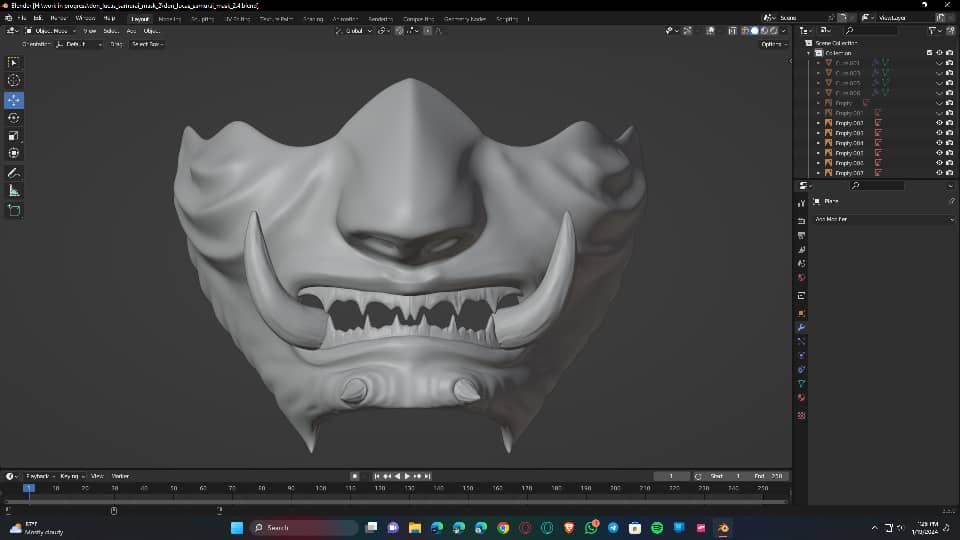Viewport: 960px width, 540px height.
Task: Toggle snapping magnet in header
Action: tap(399, 31)
